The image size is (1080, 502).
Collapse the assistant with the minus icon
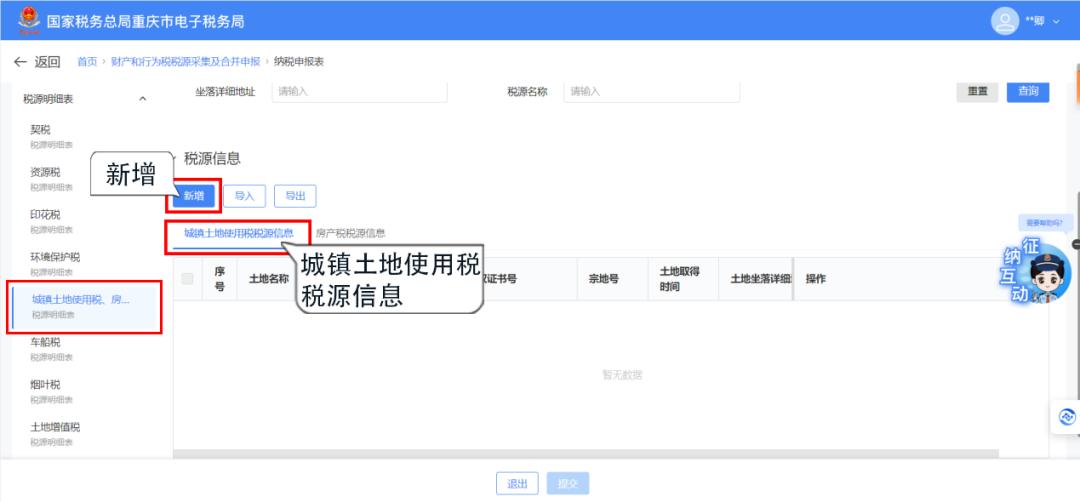[x=1075, y=244]
